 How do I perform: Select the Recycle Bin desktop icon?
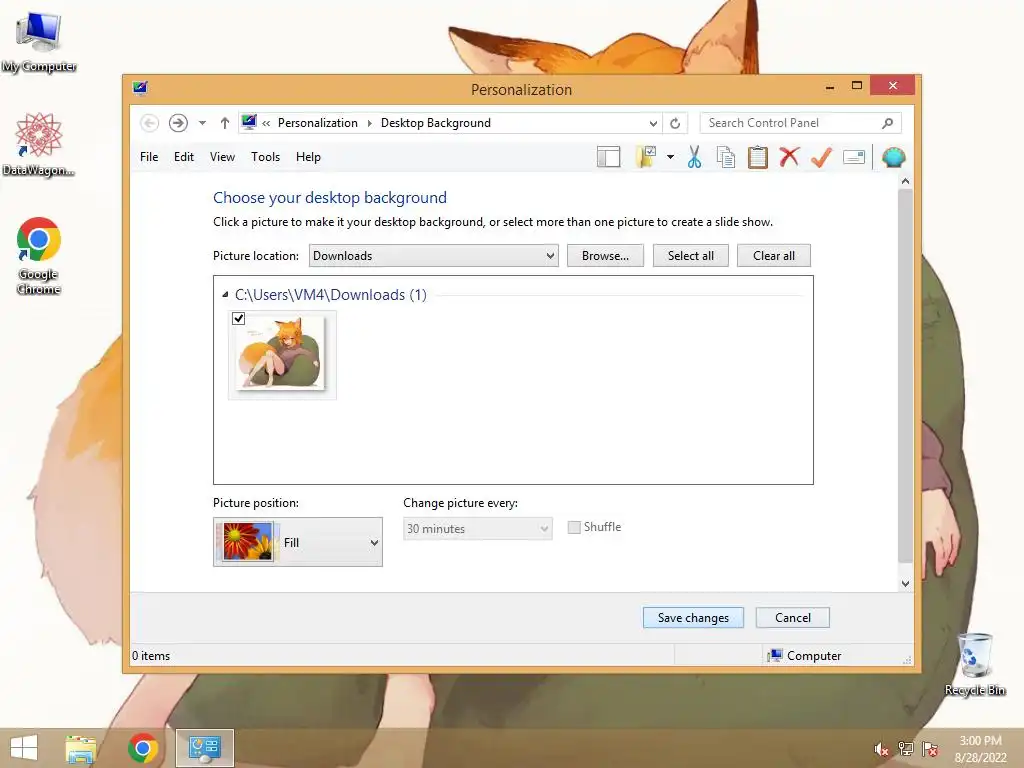coord(975,664)
